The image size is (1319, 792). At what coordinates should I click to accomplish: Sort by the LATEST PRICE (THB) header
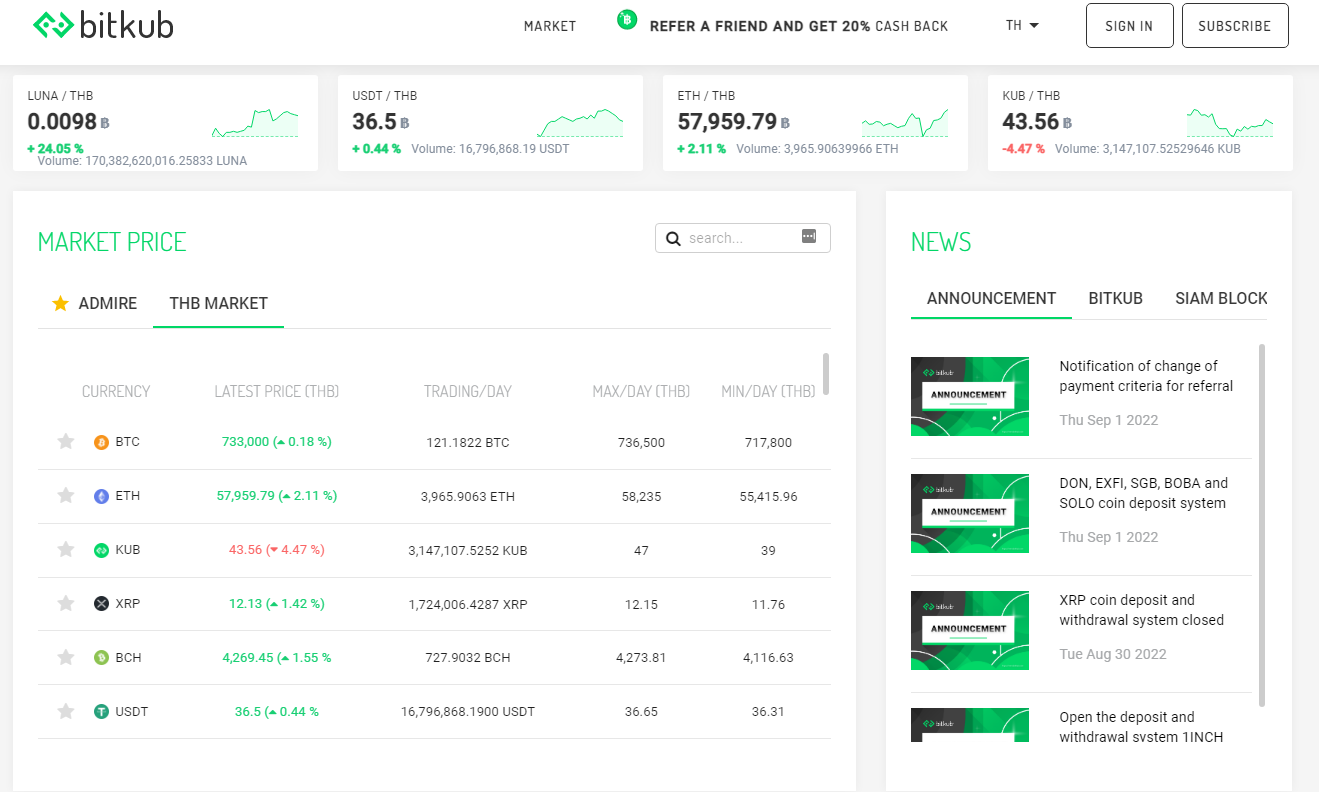tap(277, 391)
